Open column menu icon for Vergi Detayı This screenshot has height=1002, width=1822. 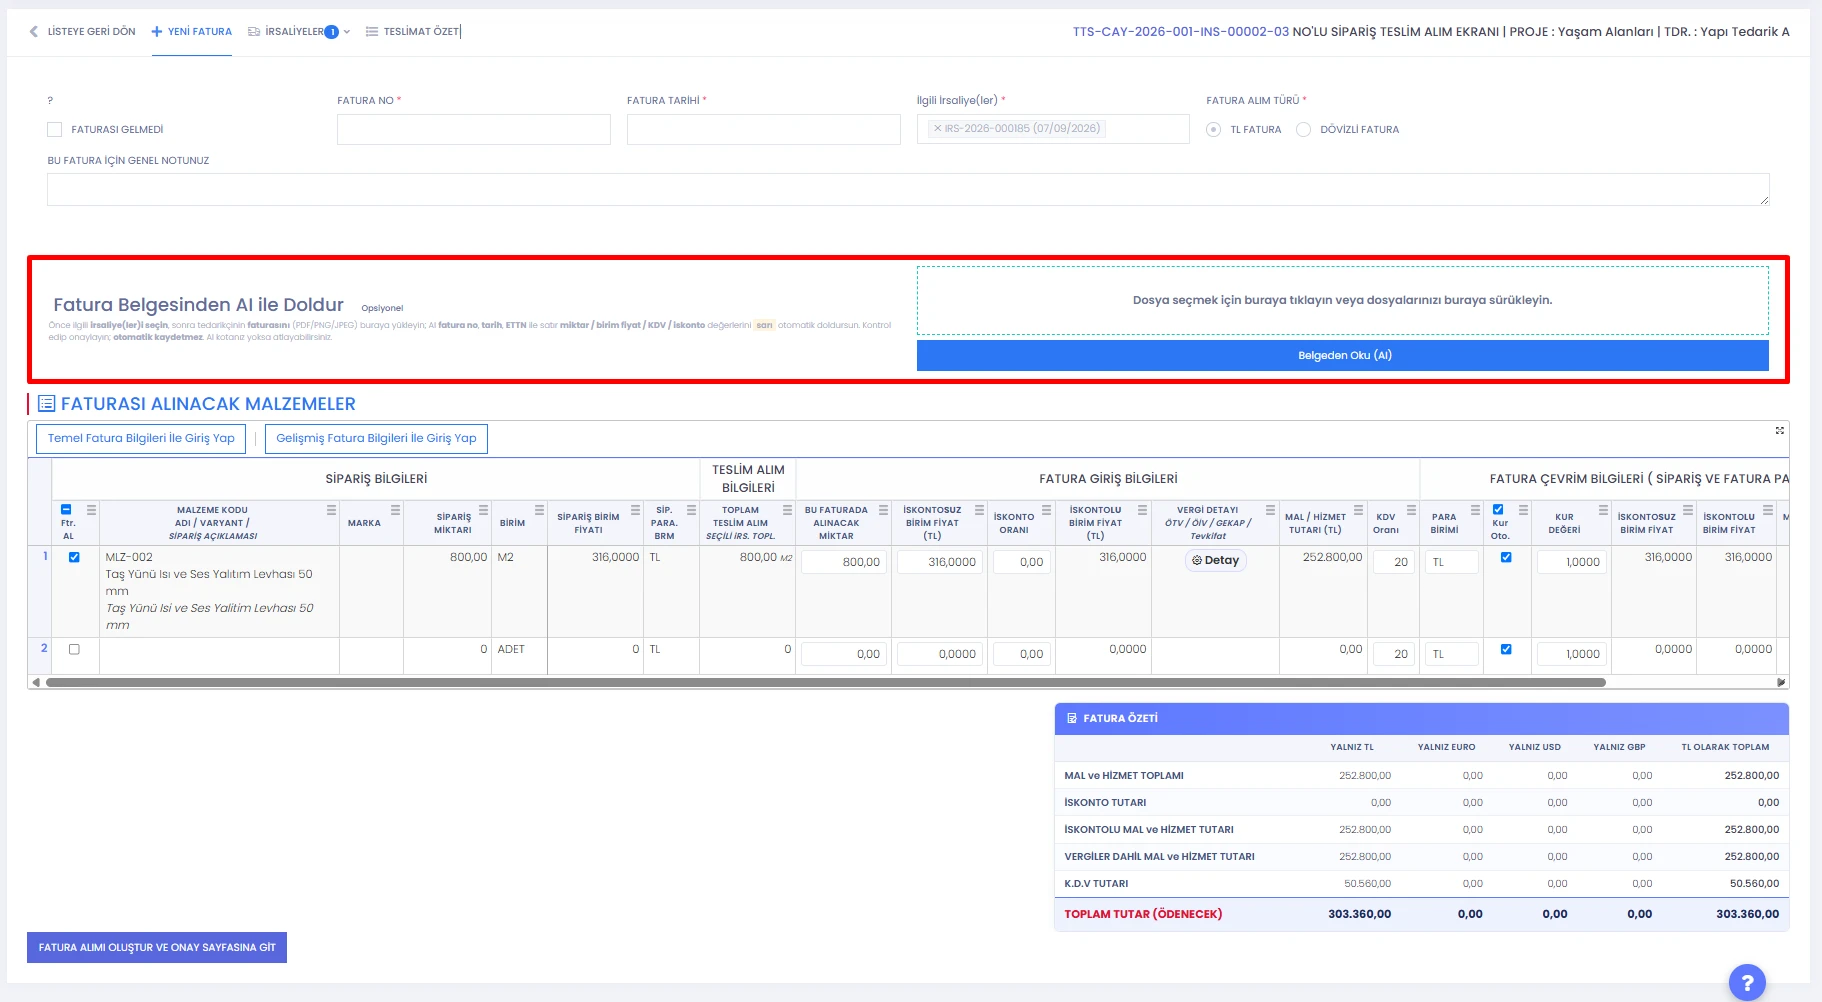(x=1270, y=510)
